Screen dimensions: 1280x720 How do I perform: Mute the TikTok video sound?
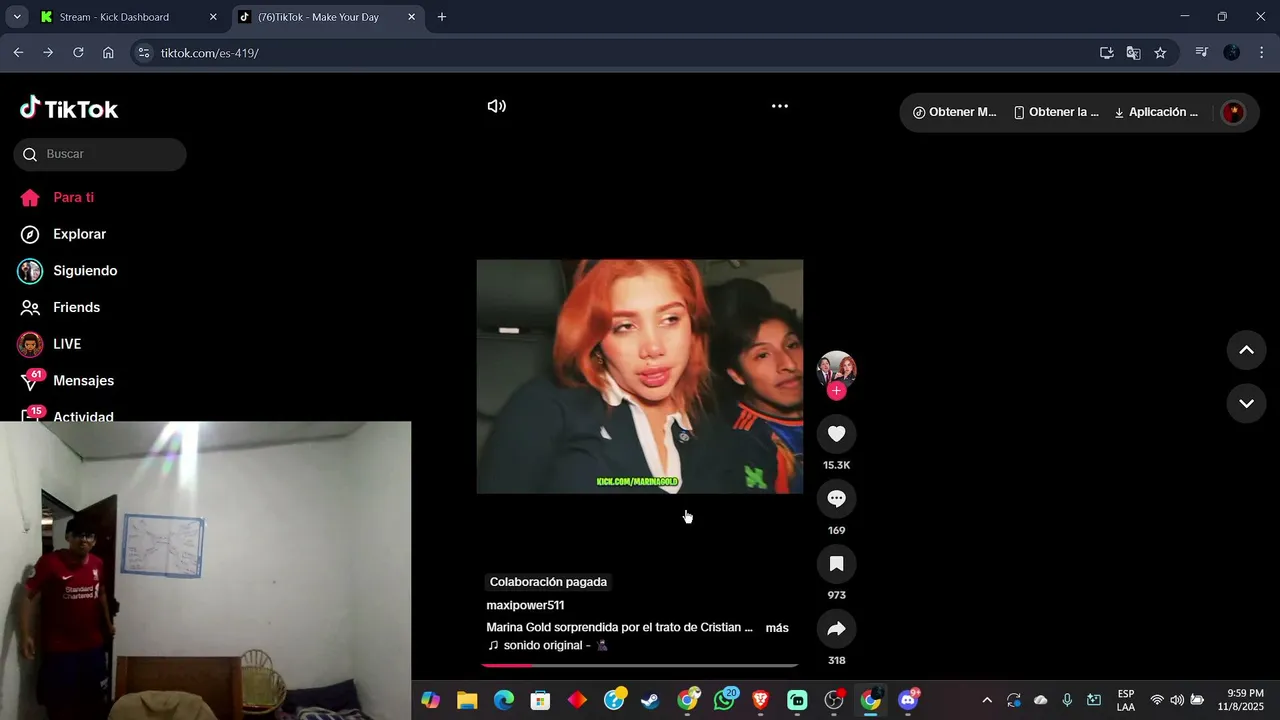(x=496, y=106)
